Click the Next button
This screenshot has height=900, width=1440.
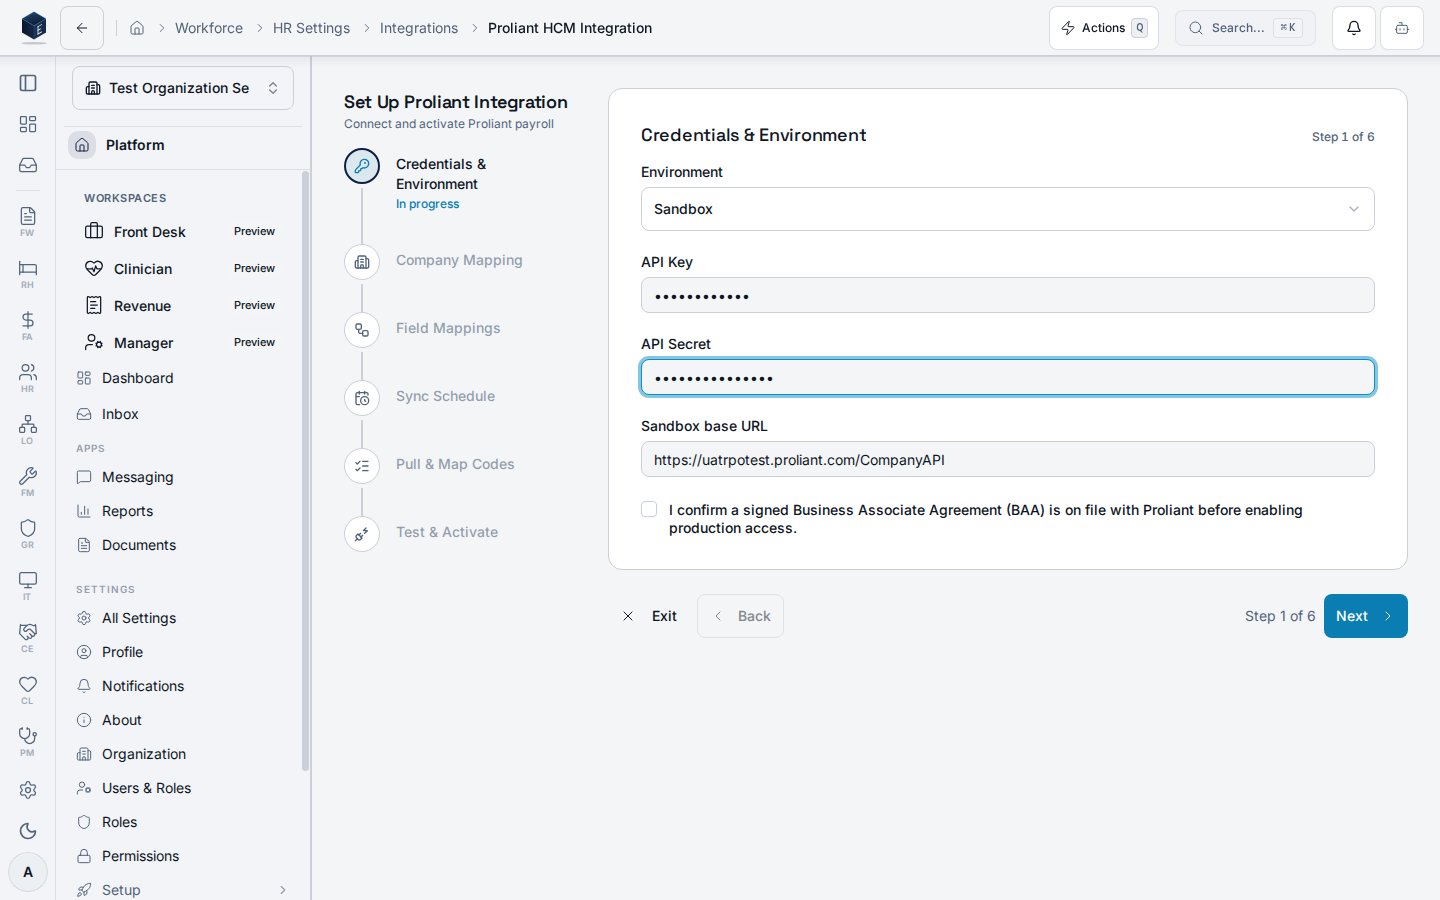(x=1365, y=616)
